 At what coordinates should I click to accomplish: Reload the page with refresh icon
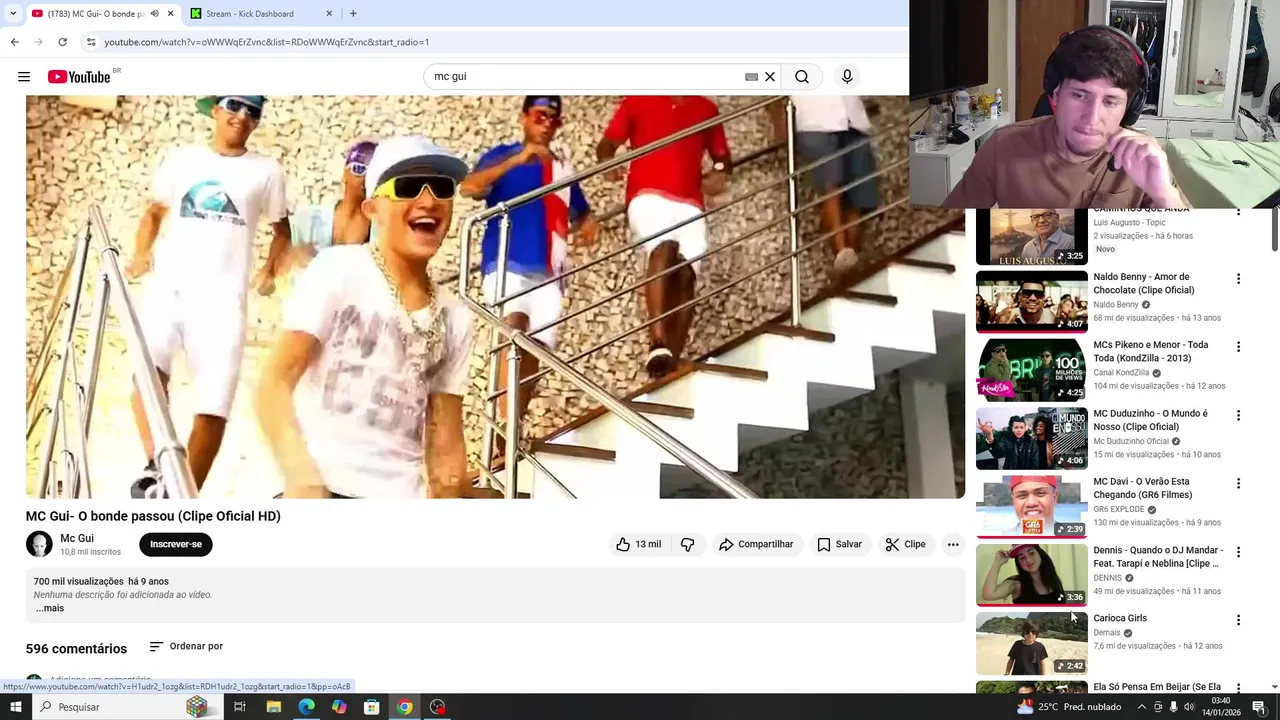[62, 42]
